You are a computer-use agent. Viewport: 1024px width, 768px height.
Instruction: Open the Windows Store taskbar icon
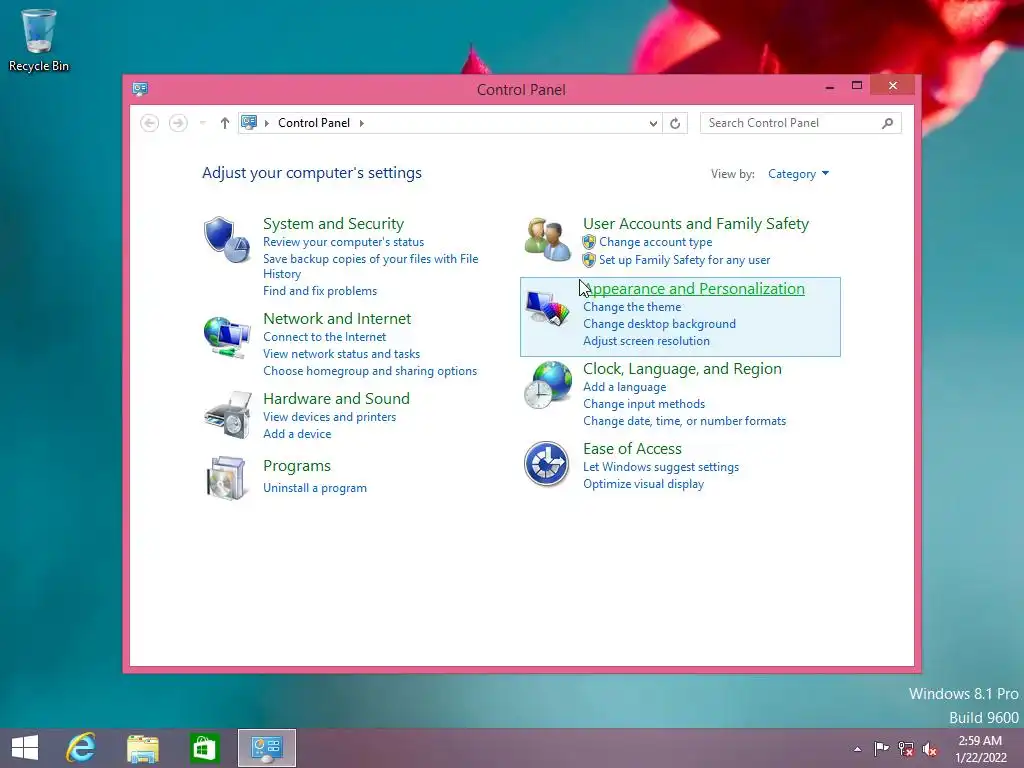tap(204, 748)
